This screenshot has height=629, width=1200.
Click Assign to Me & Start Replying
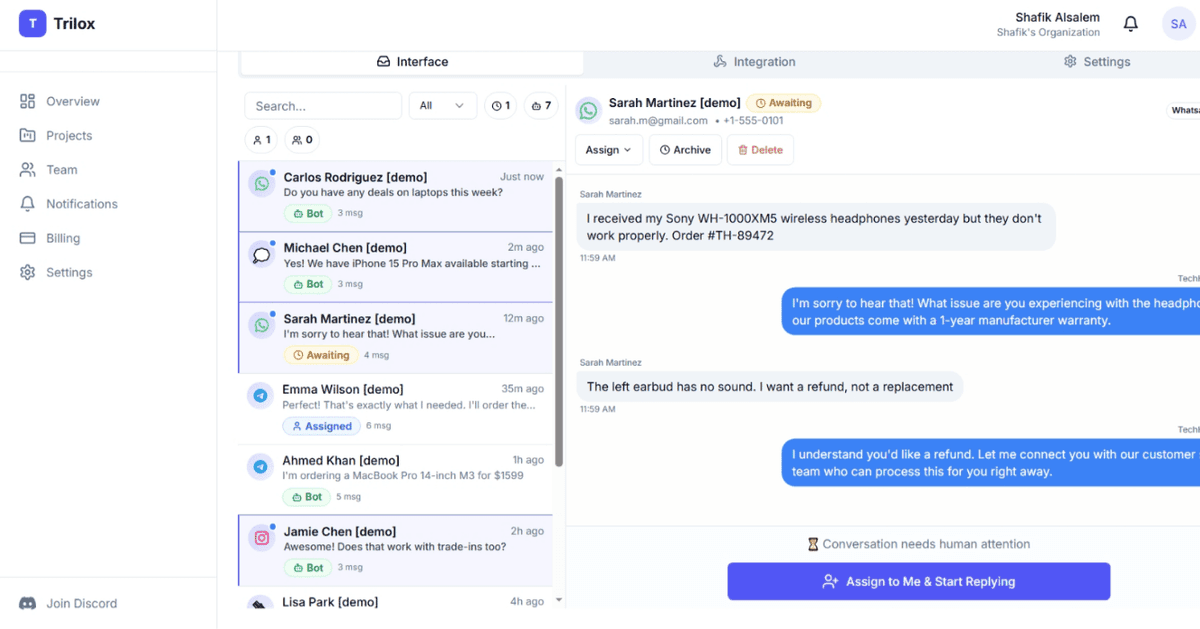(918, 581)
